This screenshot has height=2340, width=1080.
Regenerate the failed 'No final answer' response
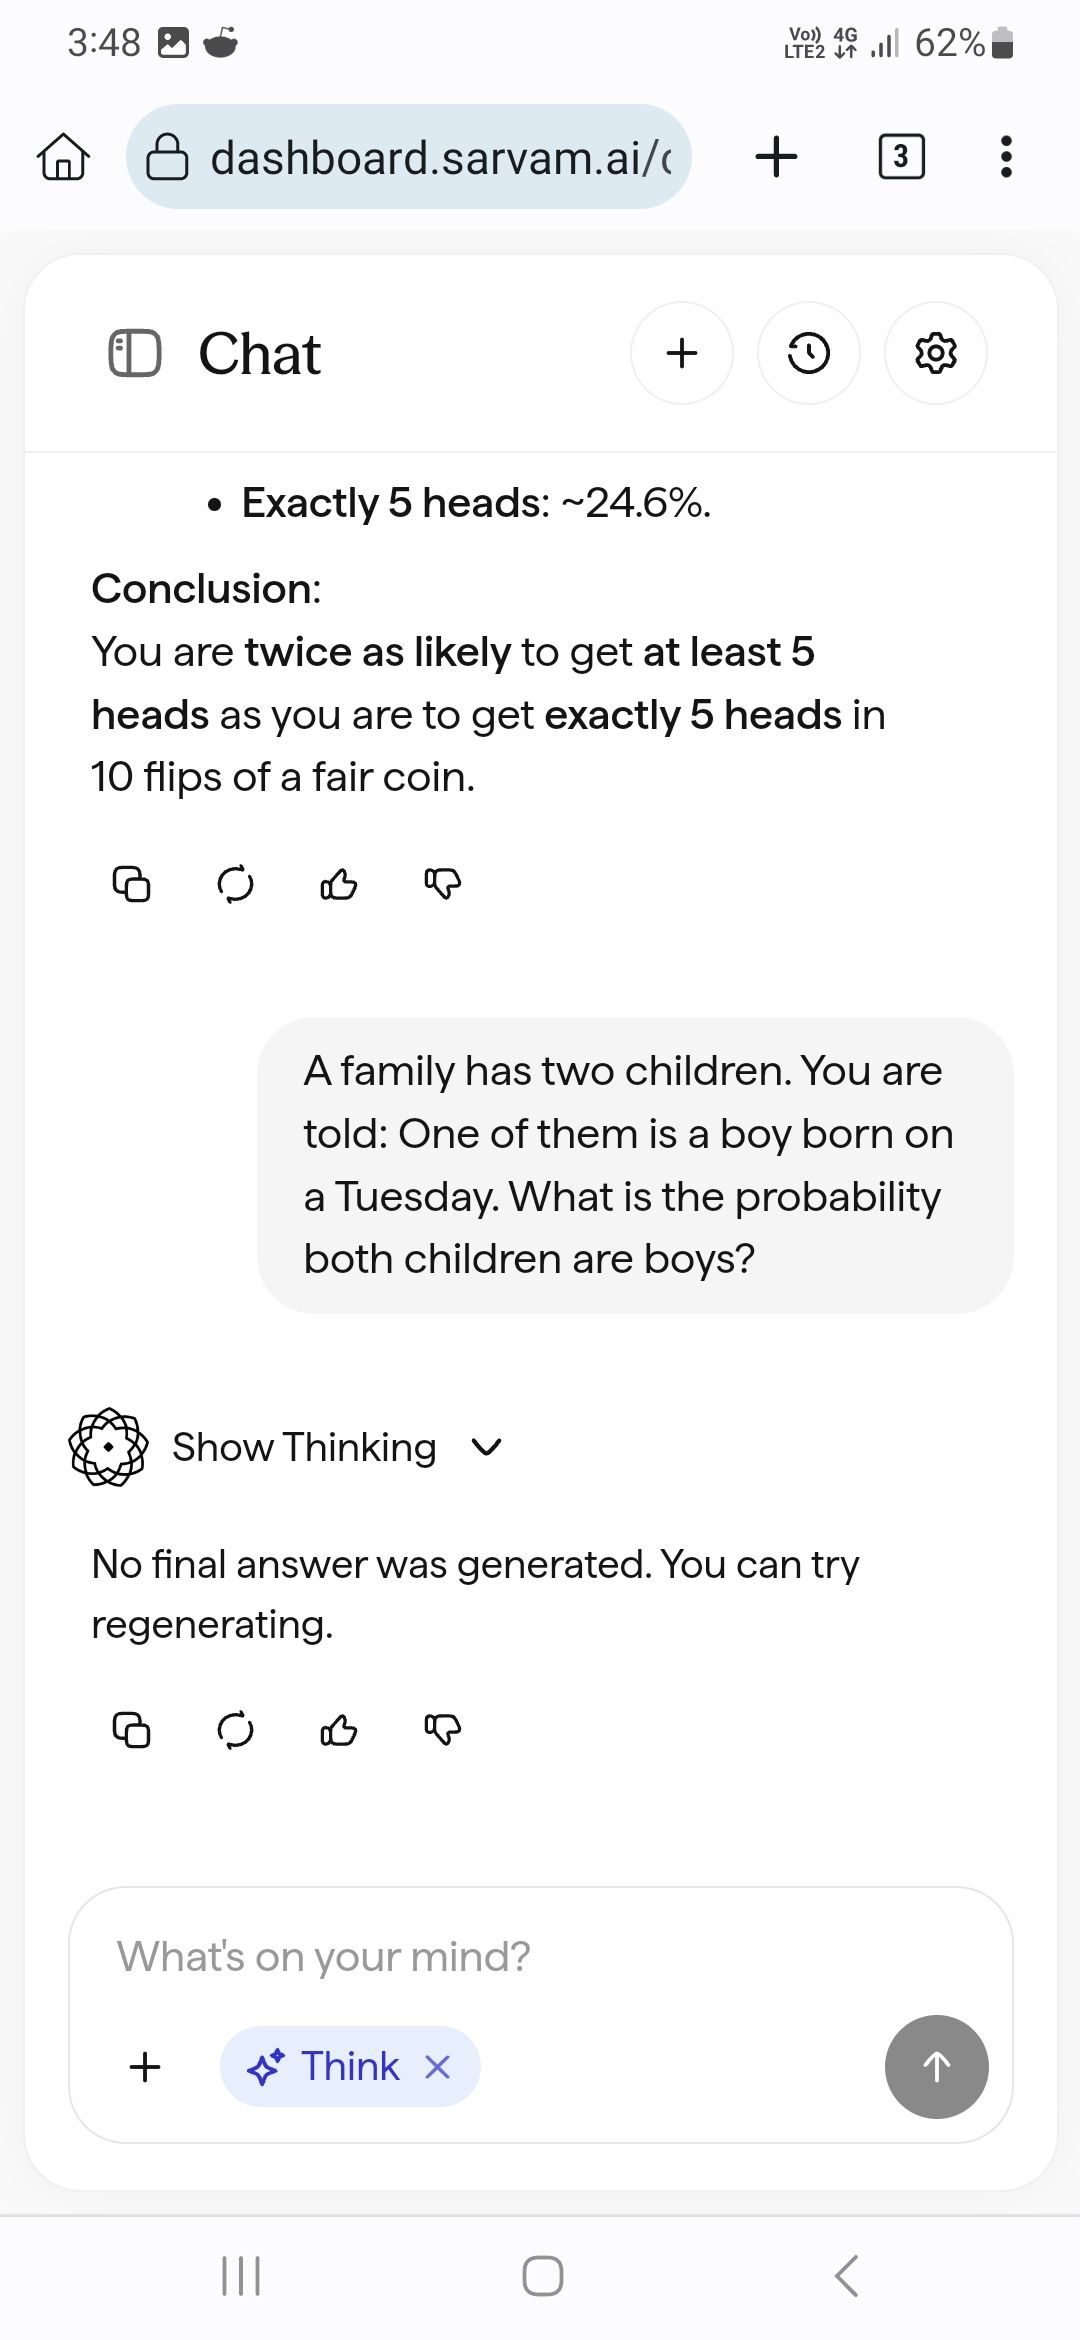tap(235, 1730)
